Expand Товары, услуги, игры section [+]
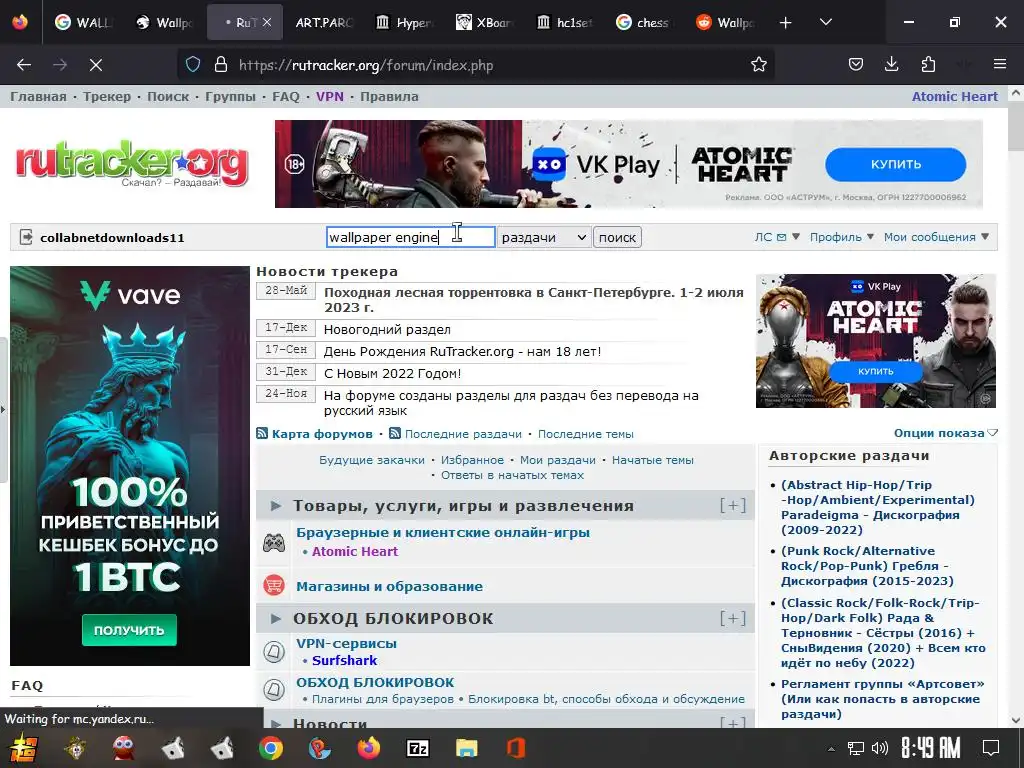Screen dimensions: 1024x768 click(x=733, y=505)
